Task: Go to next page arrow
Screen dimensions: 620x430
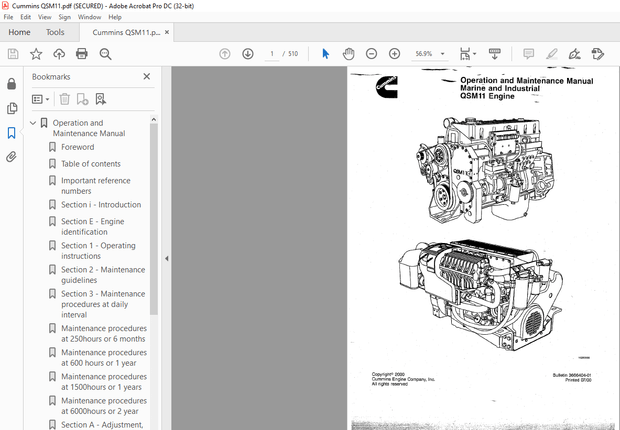Action: coord(248,54)
